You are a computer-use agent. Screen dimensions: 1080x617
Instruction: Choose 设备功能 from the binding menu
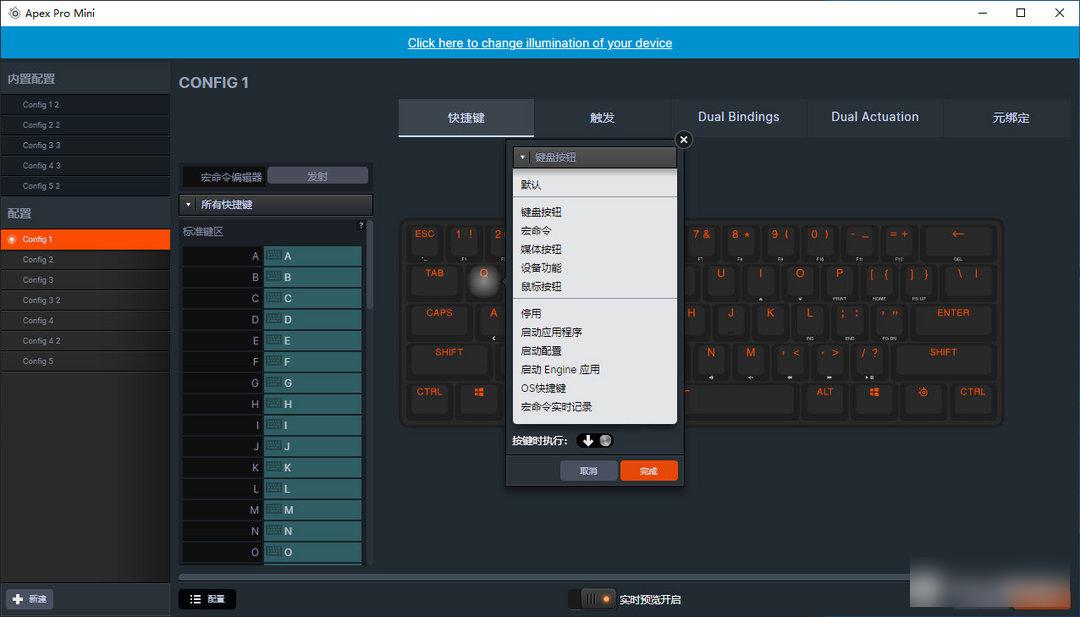(595, 268)
